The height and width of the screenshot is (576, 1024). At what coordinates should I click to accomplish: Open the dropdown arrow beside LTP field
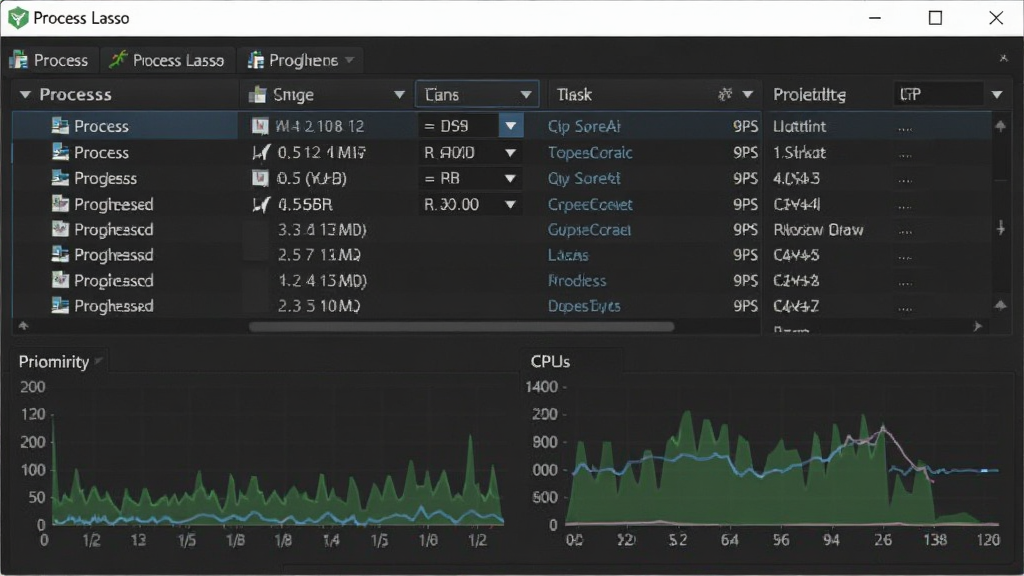click(997, 95)
